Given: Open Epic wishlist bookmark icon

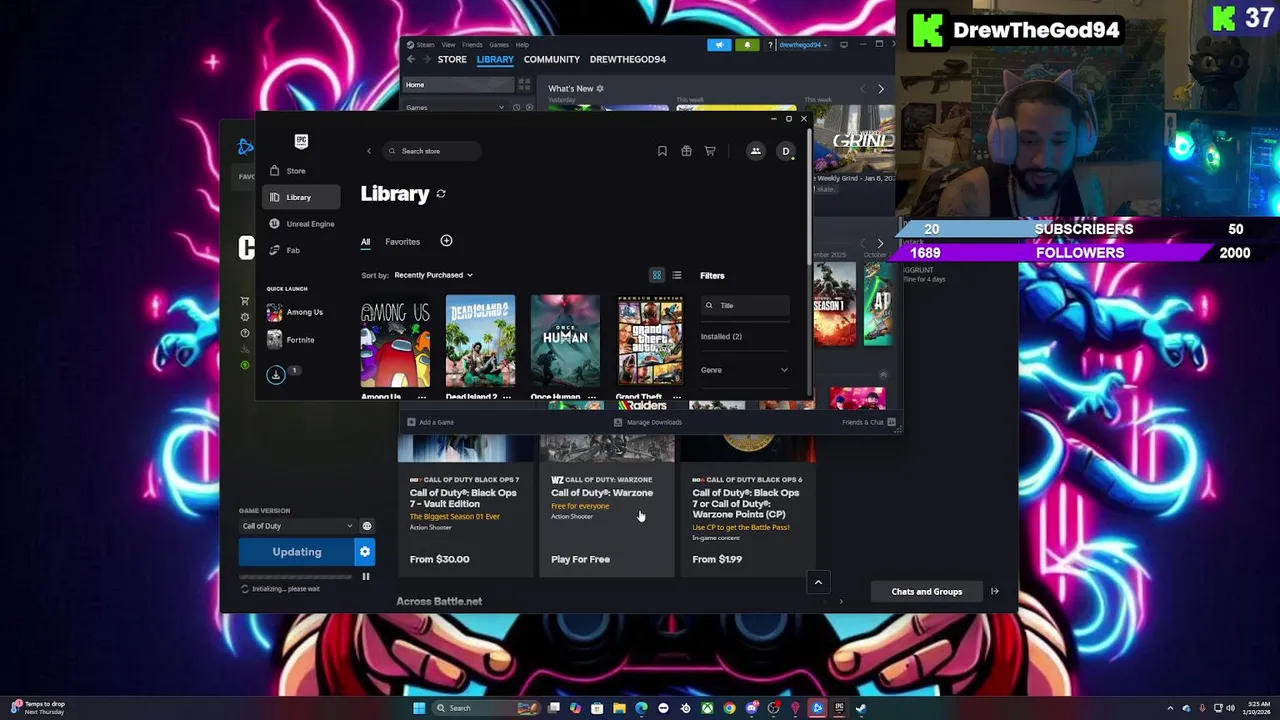Looking at the screenshot, I should [662, 151].
